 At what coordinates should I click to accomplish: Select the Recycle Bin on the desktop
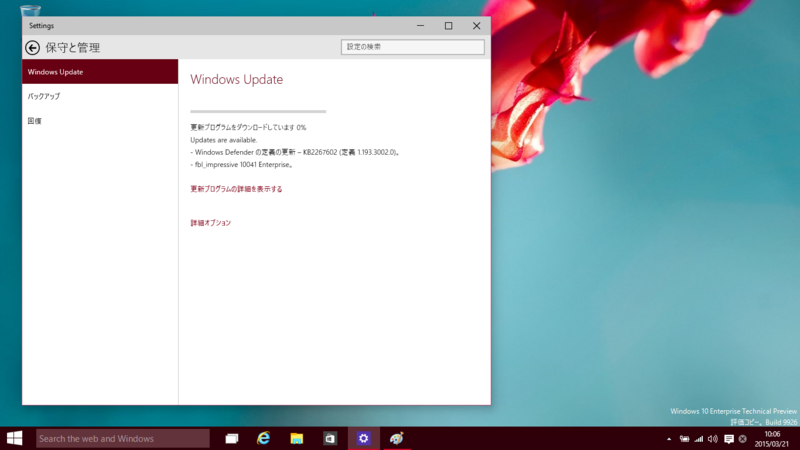[x=30, y=10]
